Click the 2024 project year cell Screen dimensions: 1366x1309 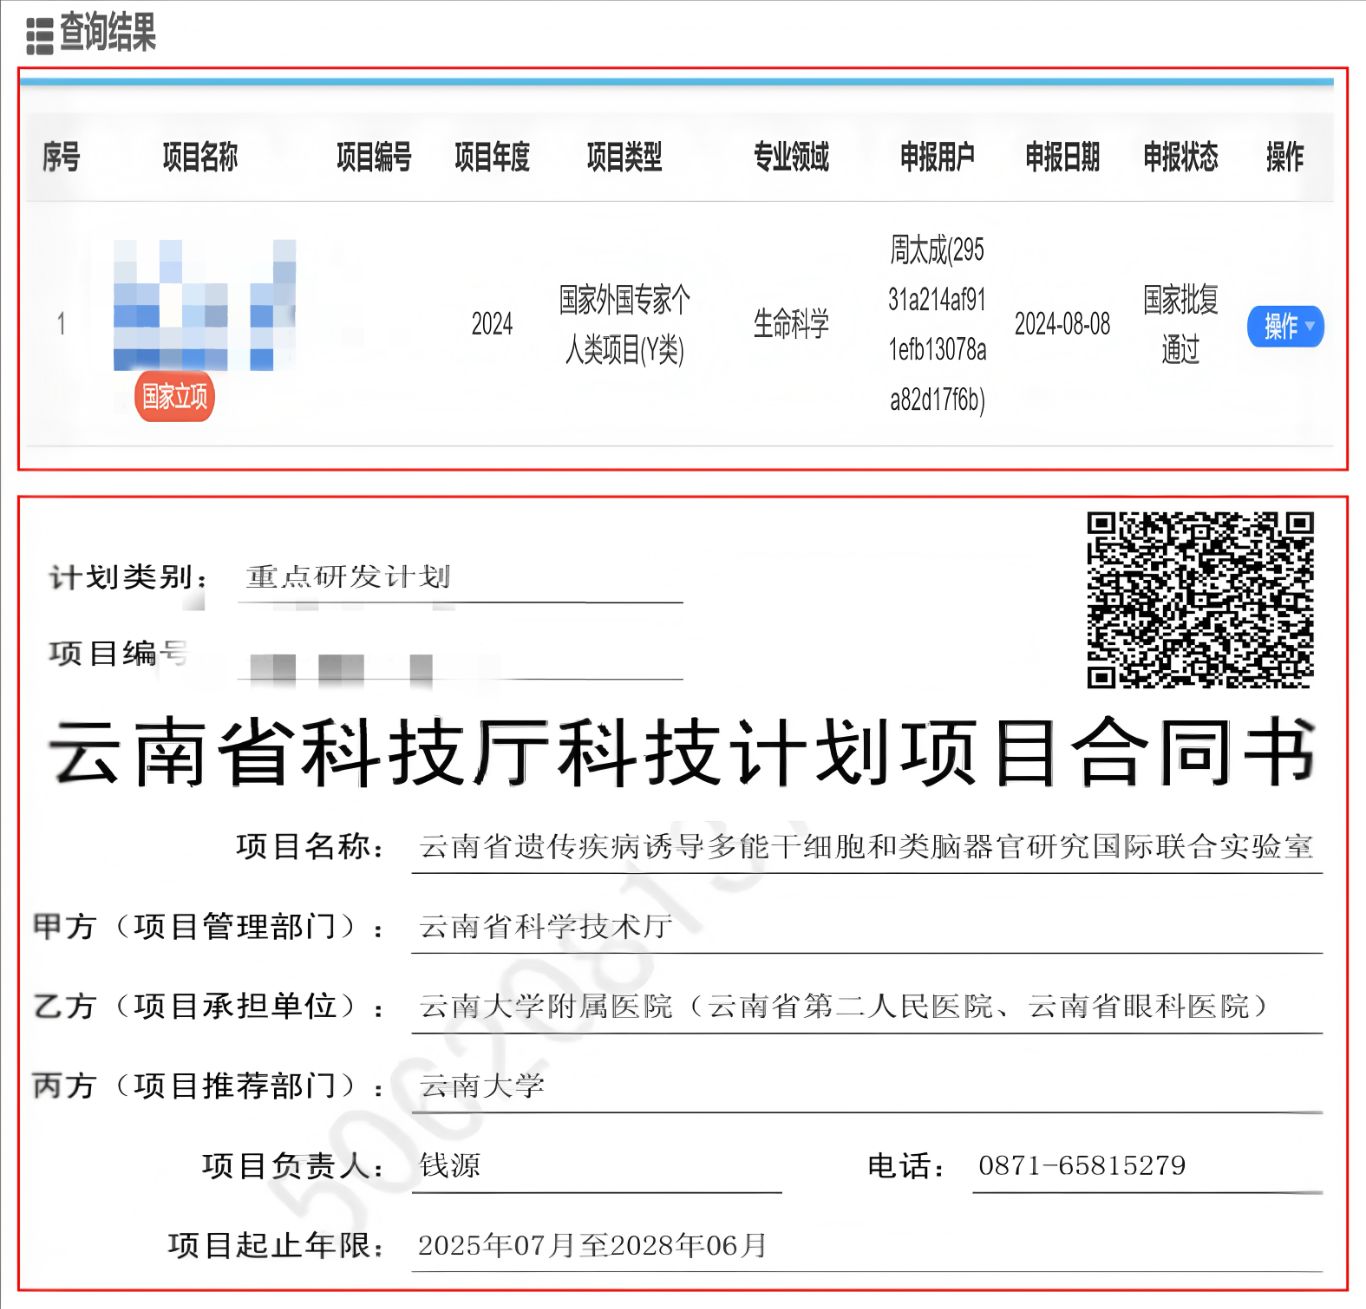[x=492, y=324]
